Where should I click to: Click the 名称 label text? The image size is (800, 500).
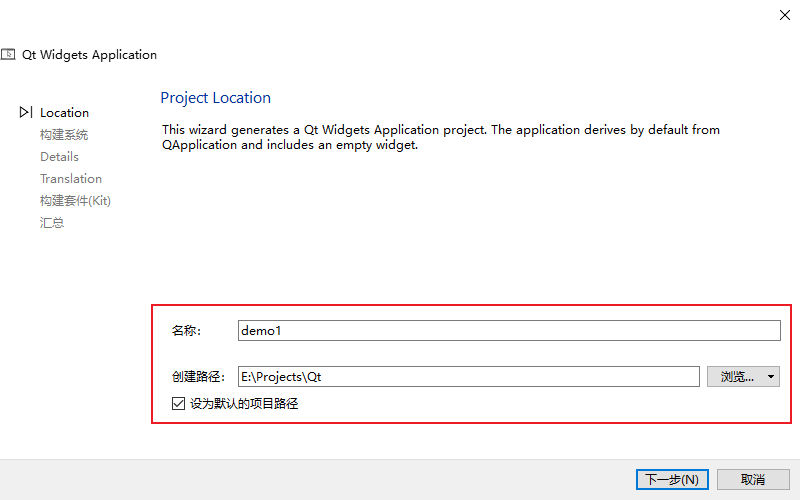click(186, 330)
